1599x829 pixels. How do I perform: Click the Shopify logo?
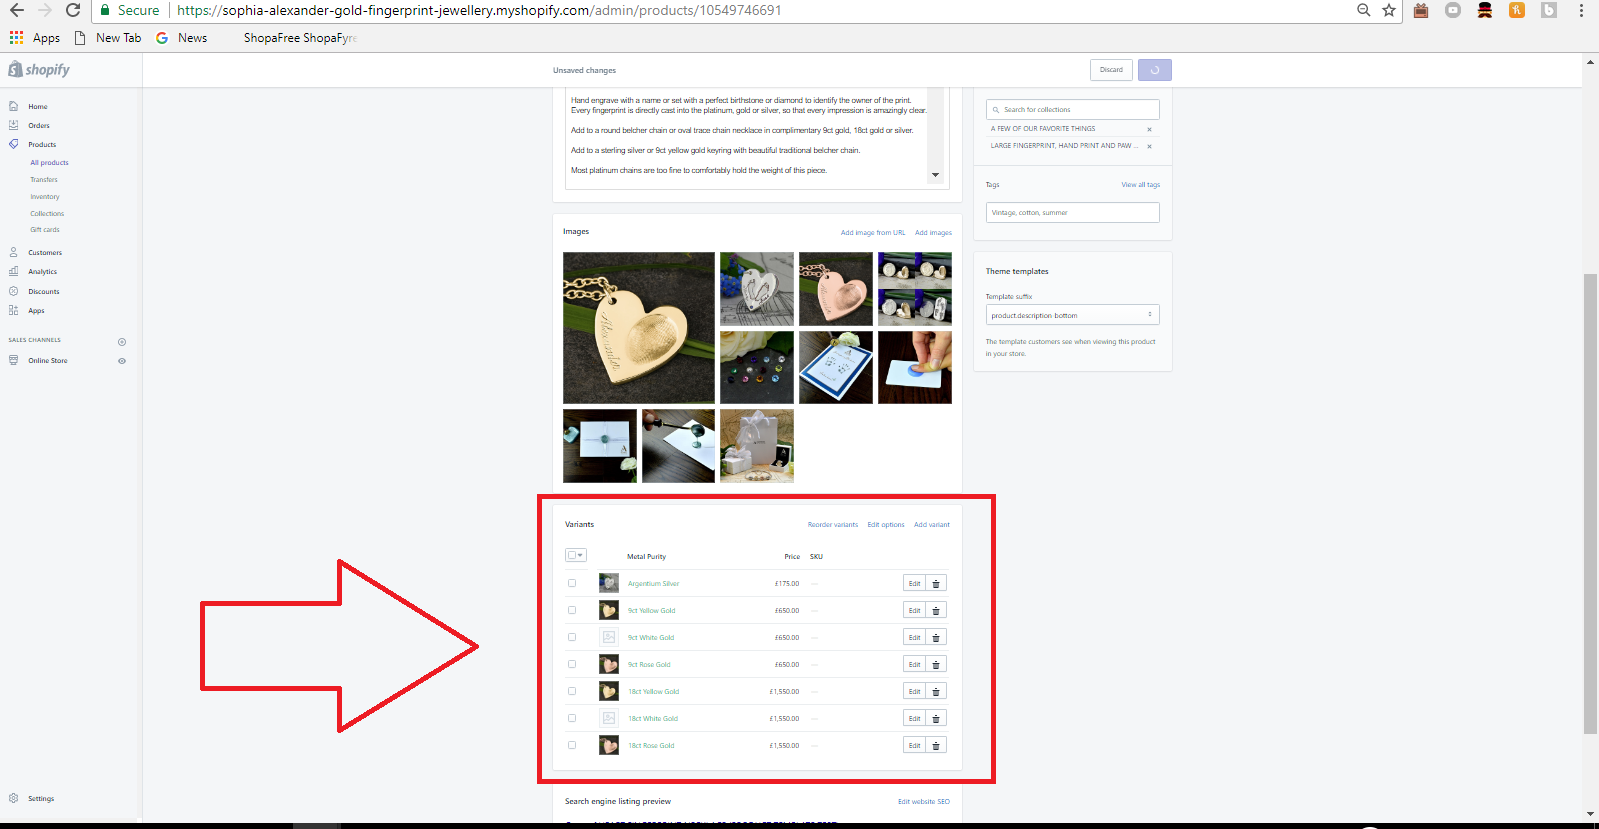[x=40, y=70]
